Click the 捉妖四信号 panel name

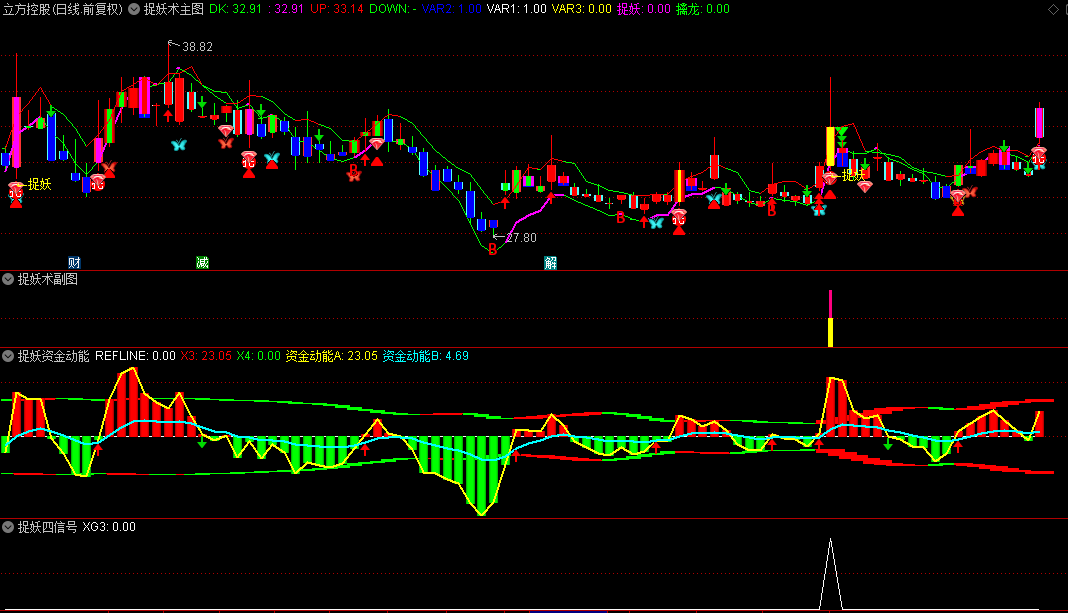48,527
